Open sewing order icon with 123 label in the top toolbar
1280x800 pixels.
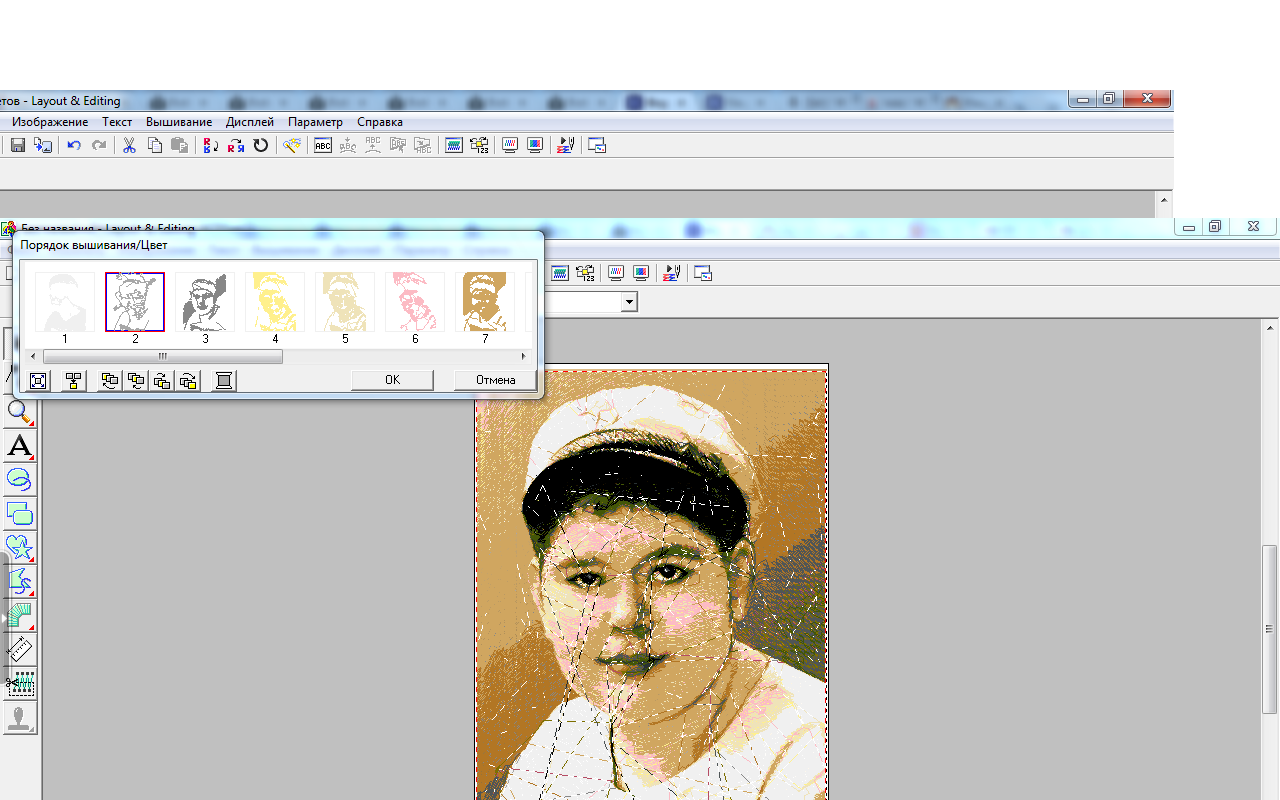coord(478,145)
